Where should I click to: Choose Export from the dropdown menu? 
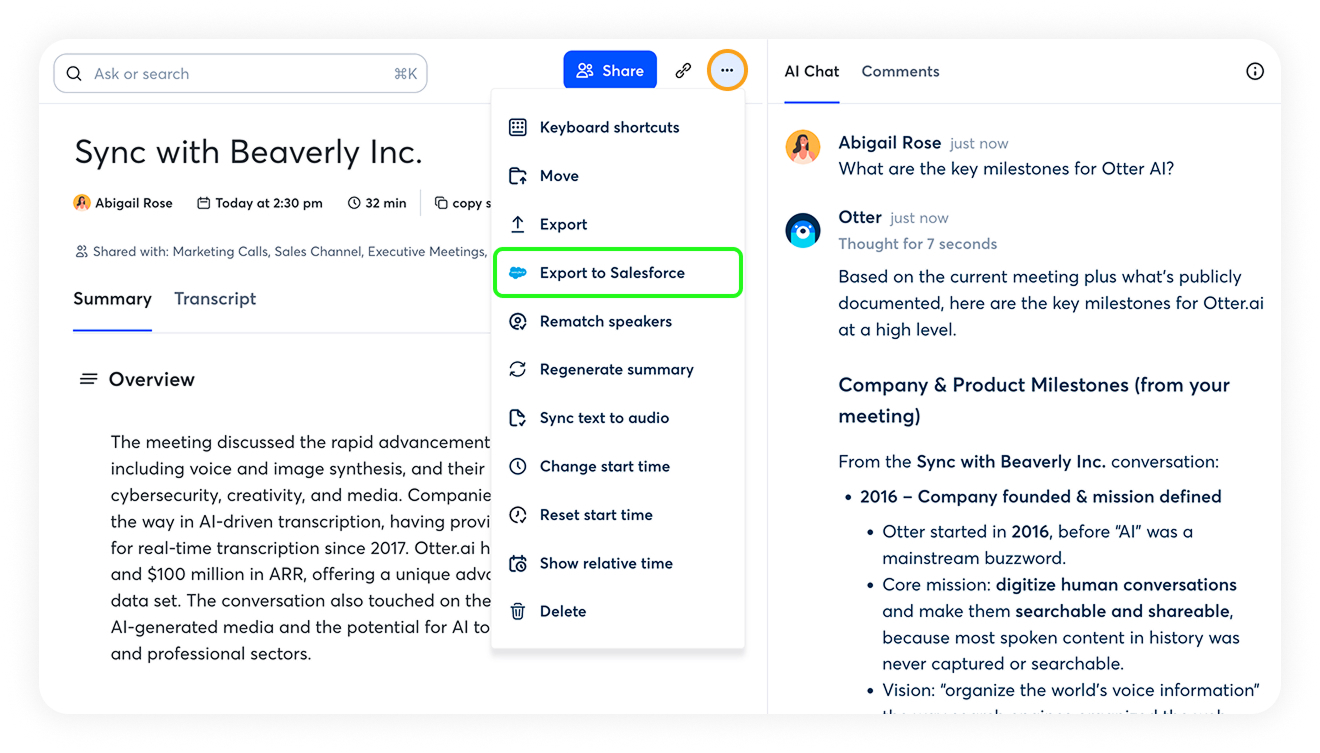coord(563,225)
